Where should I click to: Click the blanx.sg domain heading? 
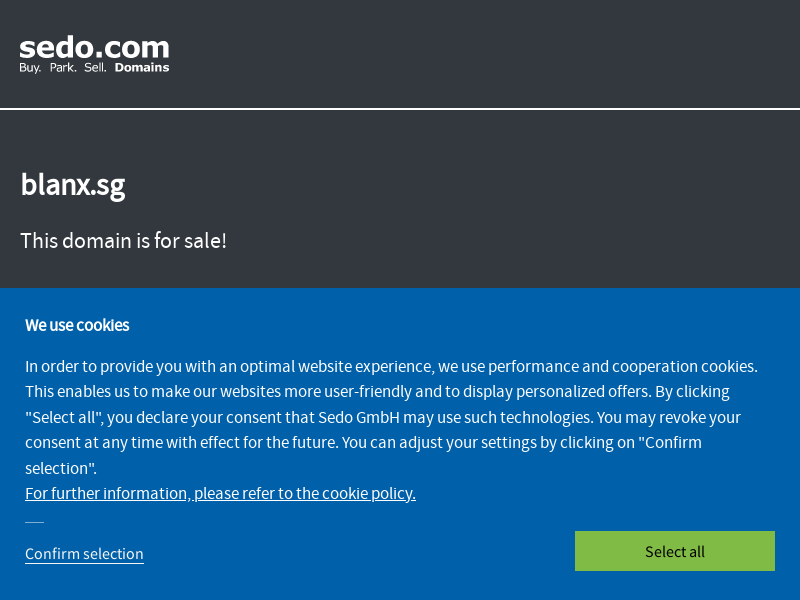pos(73,185)
